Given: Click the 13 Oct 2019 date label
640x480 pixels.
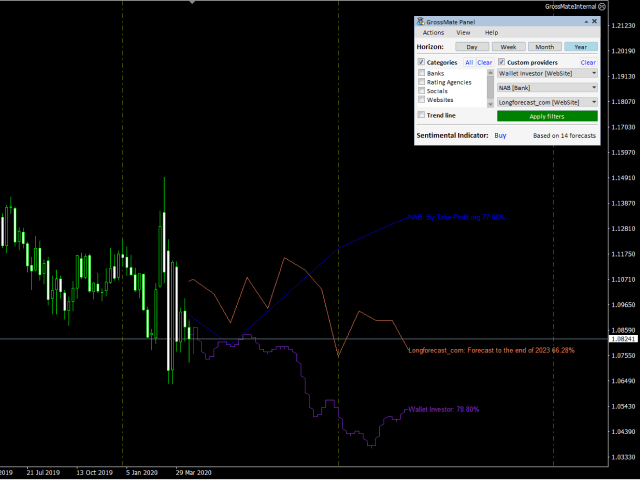Looking at the screenshot, I should [x=94, y=473].
